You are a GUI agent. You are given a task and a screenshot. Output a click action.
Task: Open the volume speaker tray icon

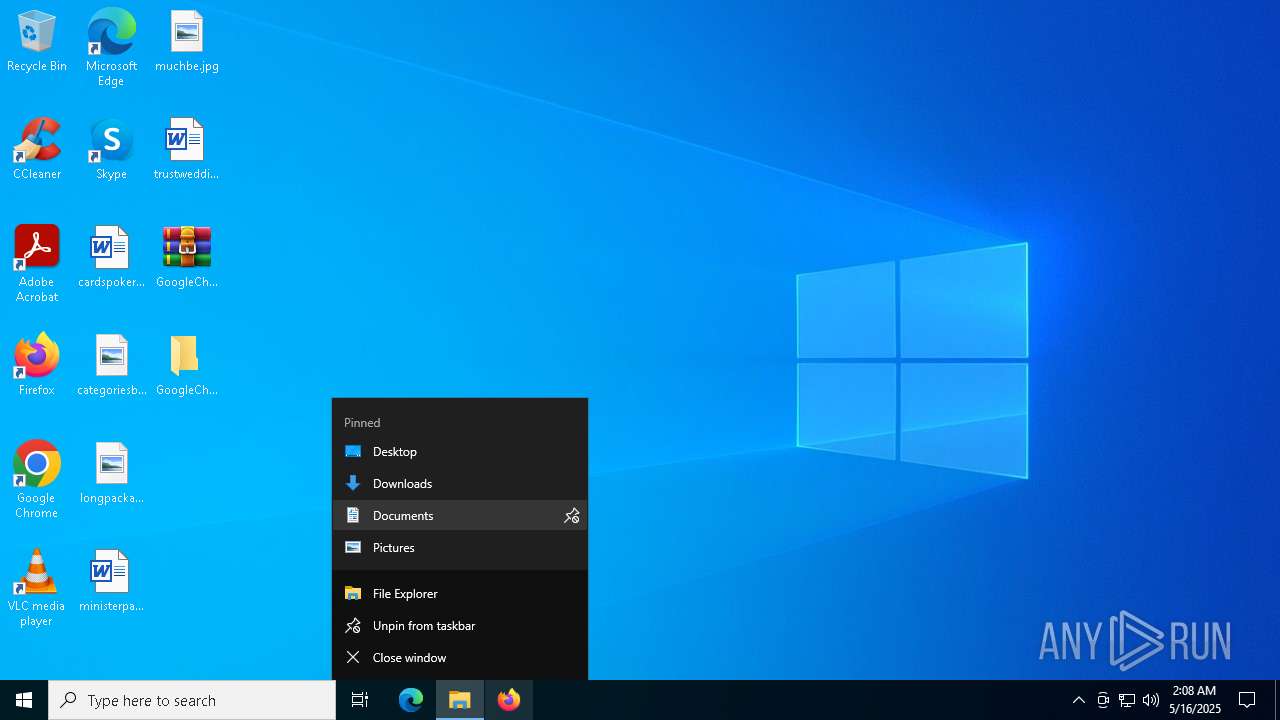click(1151, 700)
